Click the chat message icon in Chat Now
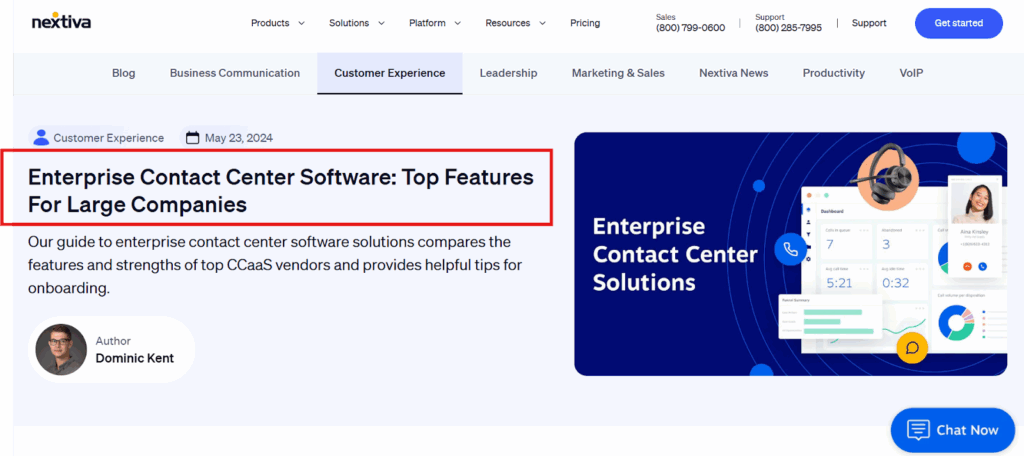This screenshot has height=456, width=1024. click(918, 430)
